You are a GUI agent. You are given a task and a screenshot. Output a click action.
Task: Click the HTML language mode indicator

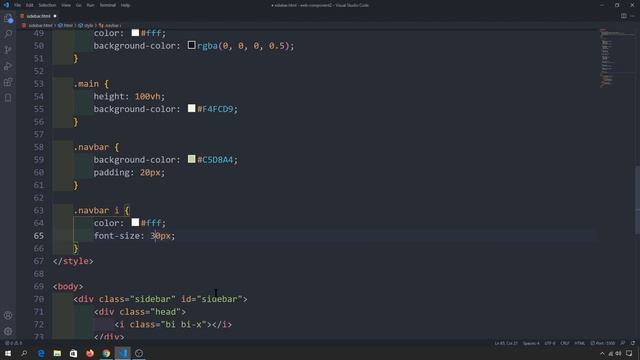580,343
